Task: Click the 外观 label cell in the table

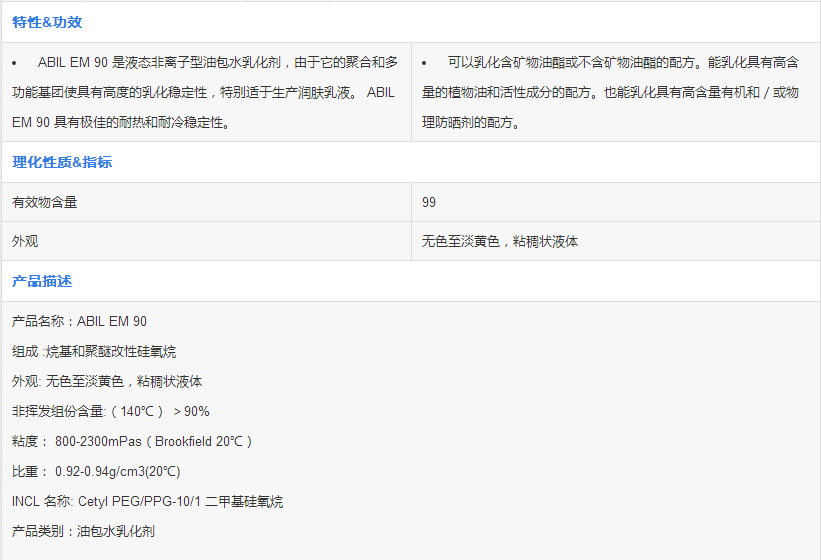Action: coord(25,242)
